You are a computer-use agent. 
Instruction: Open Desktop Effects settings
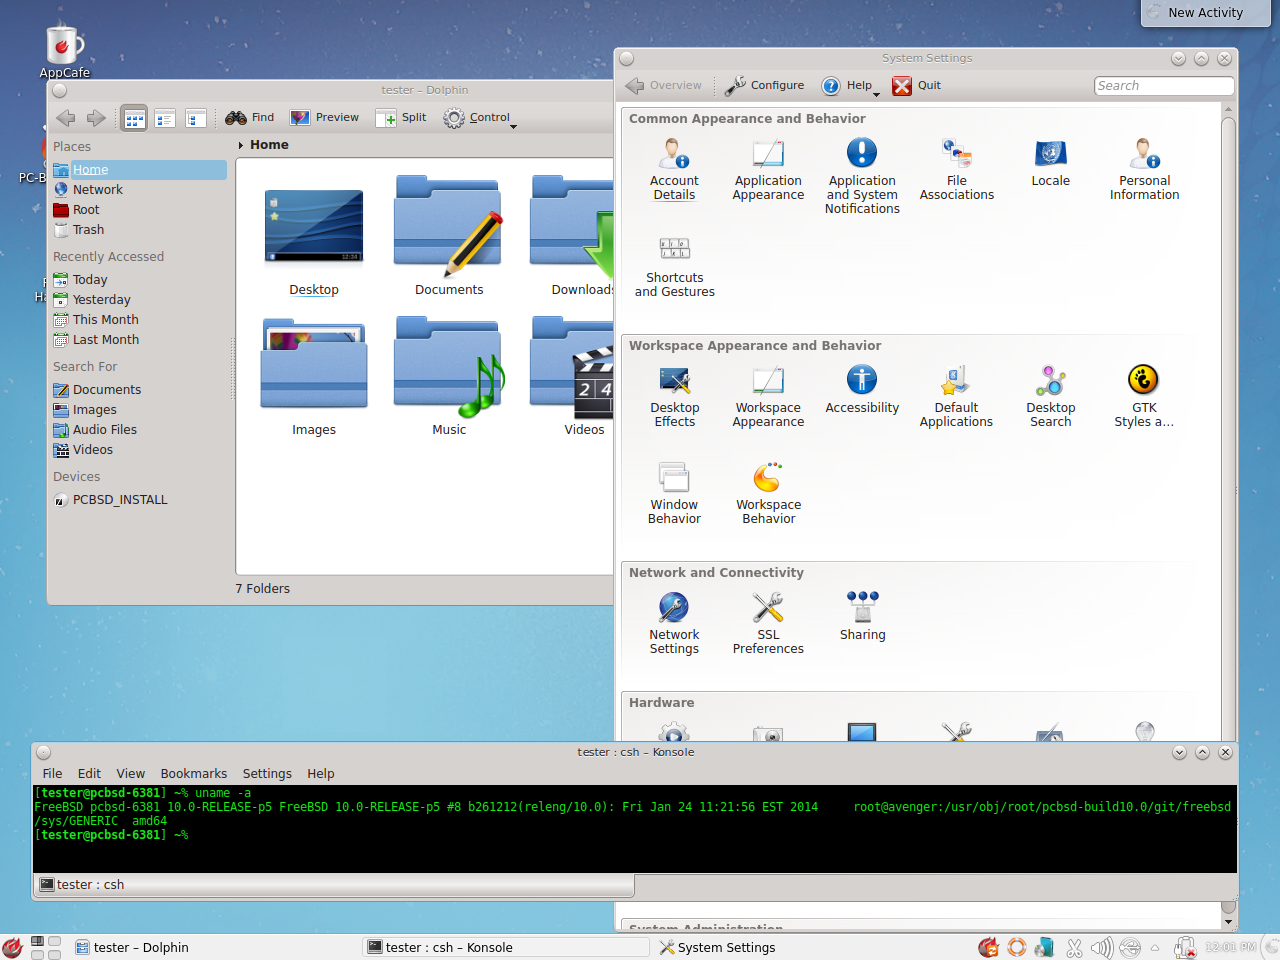click(x=675, y=397)
